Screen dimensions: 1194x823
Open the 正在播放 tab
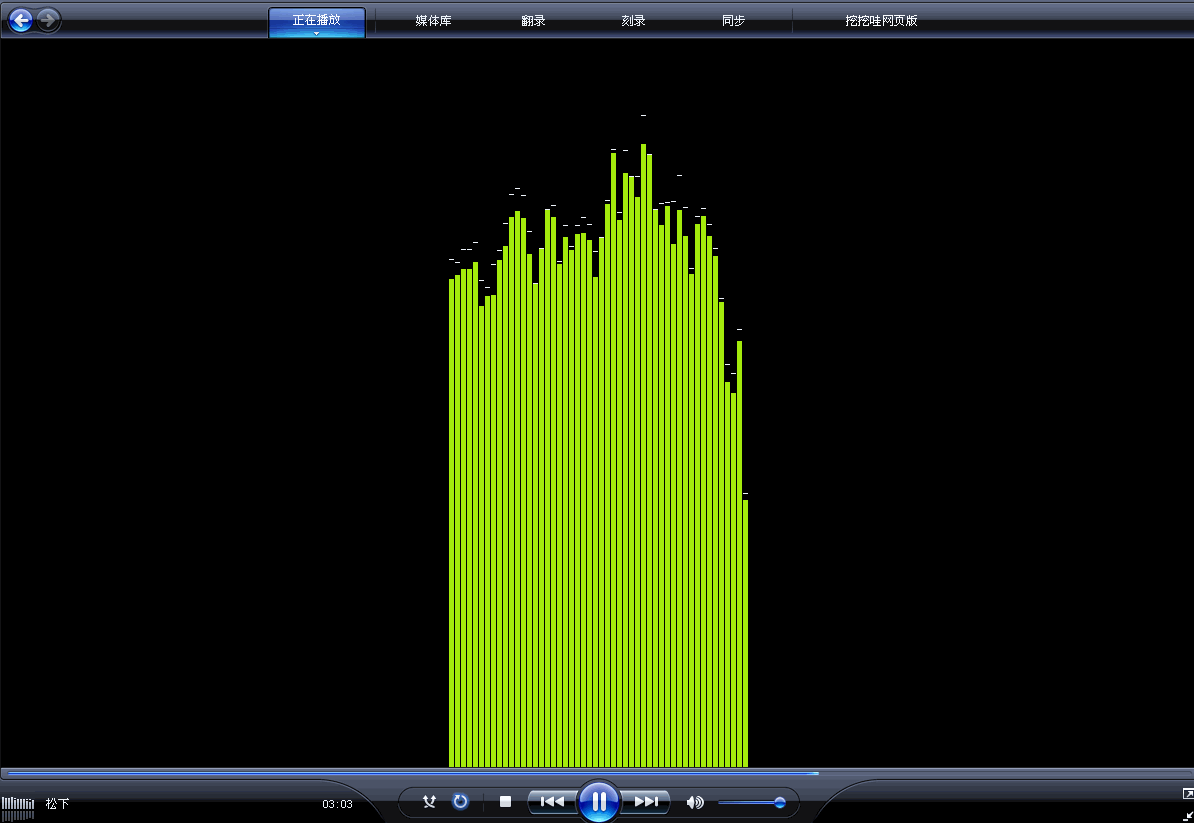click(x=317, y=20)
